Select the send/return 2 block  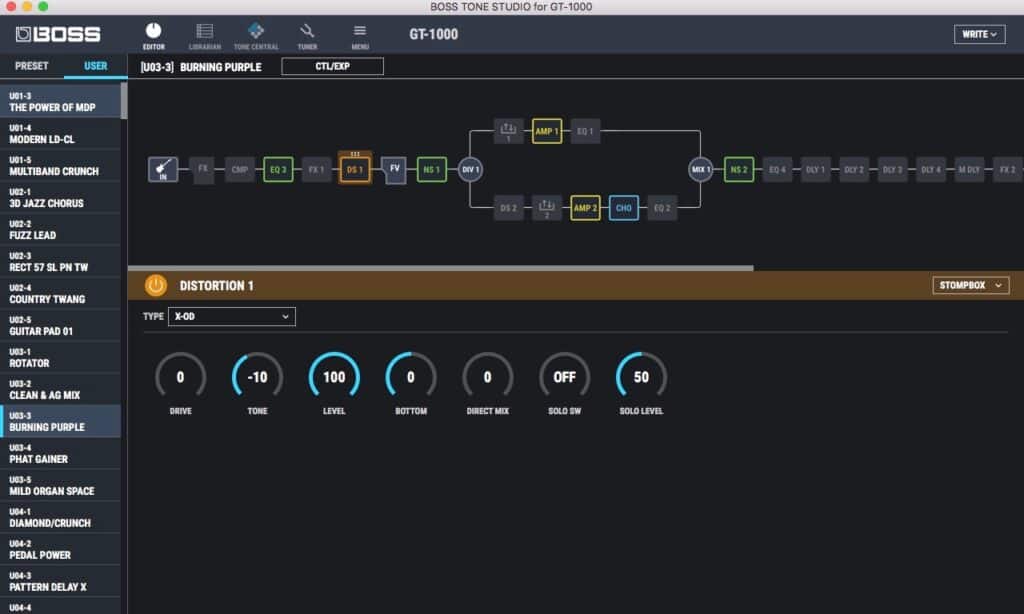tap(547, 208)
